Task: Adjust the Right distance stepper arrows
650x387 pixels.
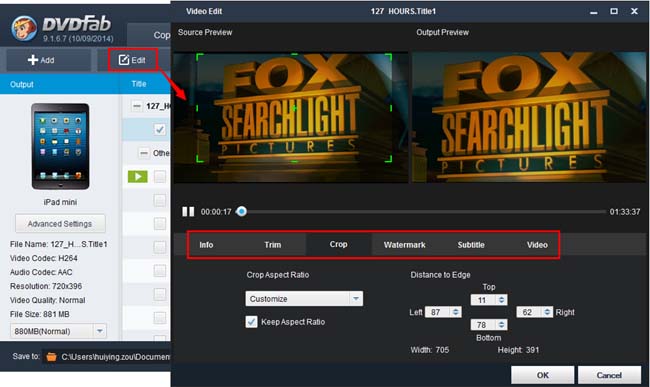Action: 547,312
